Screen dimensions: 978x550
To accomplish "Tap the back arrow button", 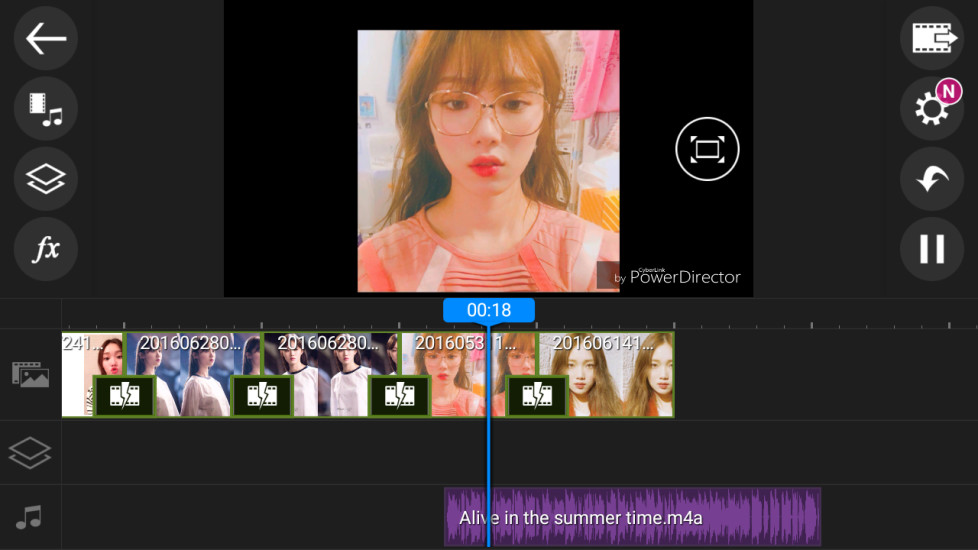I will (46, 39).
